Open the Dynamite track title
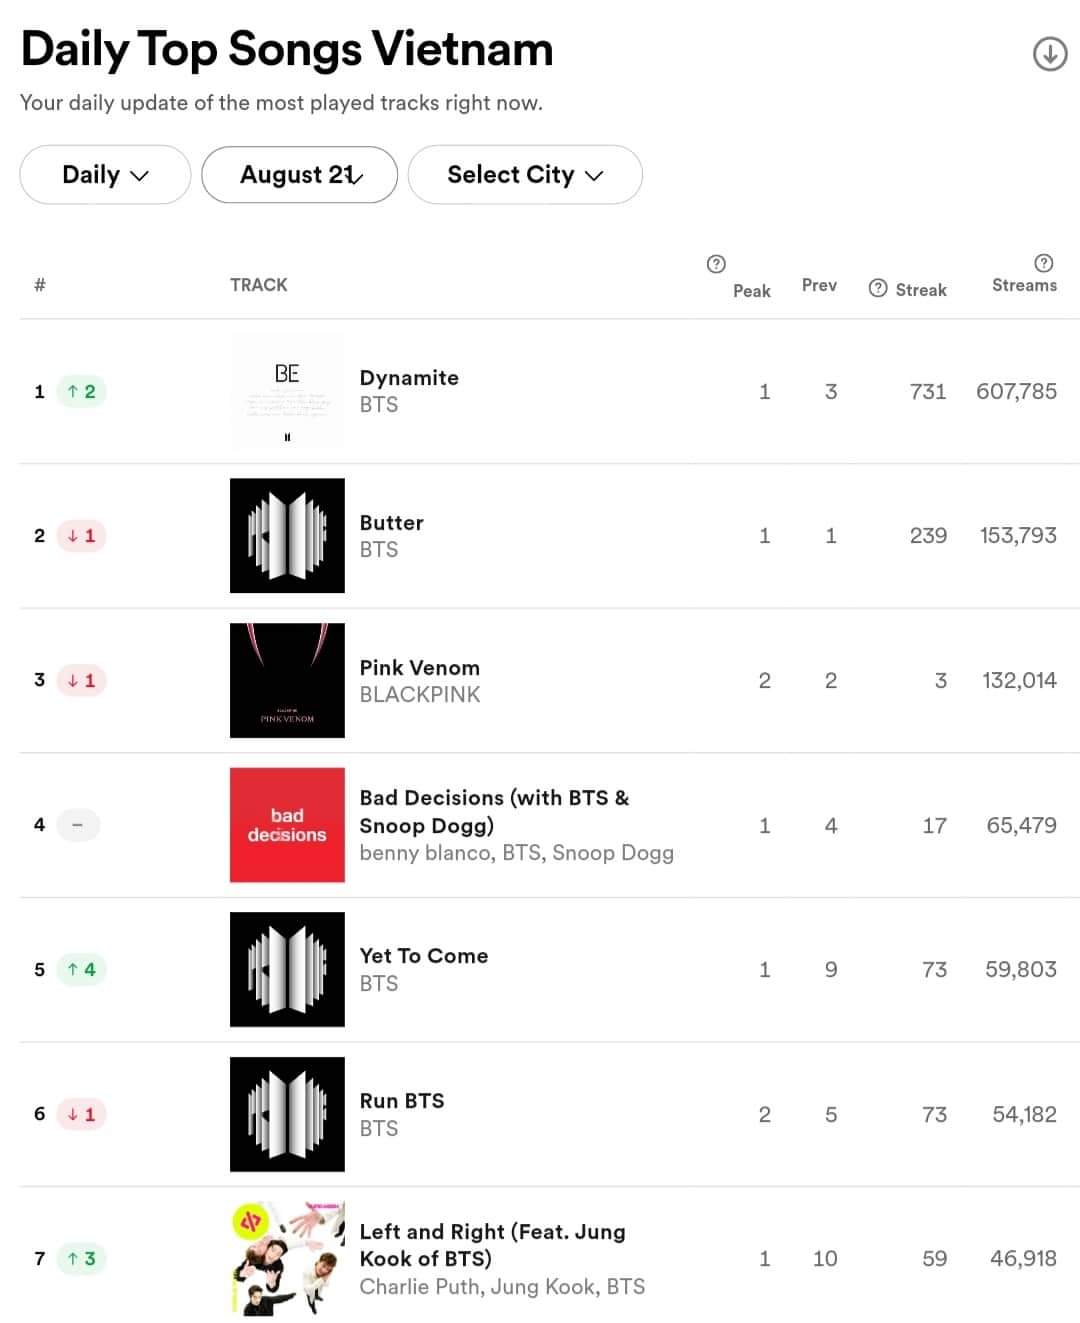Screen dimensions: 1080x1323 (x=409, y=378)
